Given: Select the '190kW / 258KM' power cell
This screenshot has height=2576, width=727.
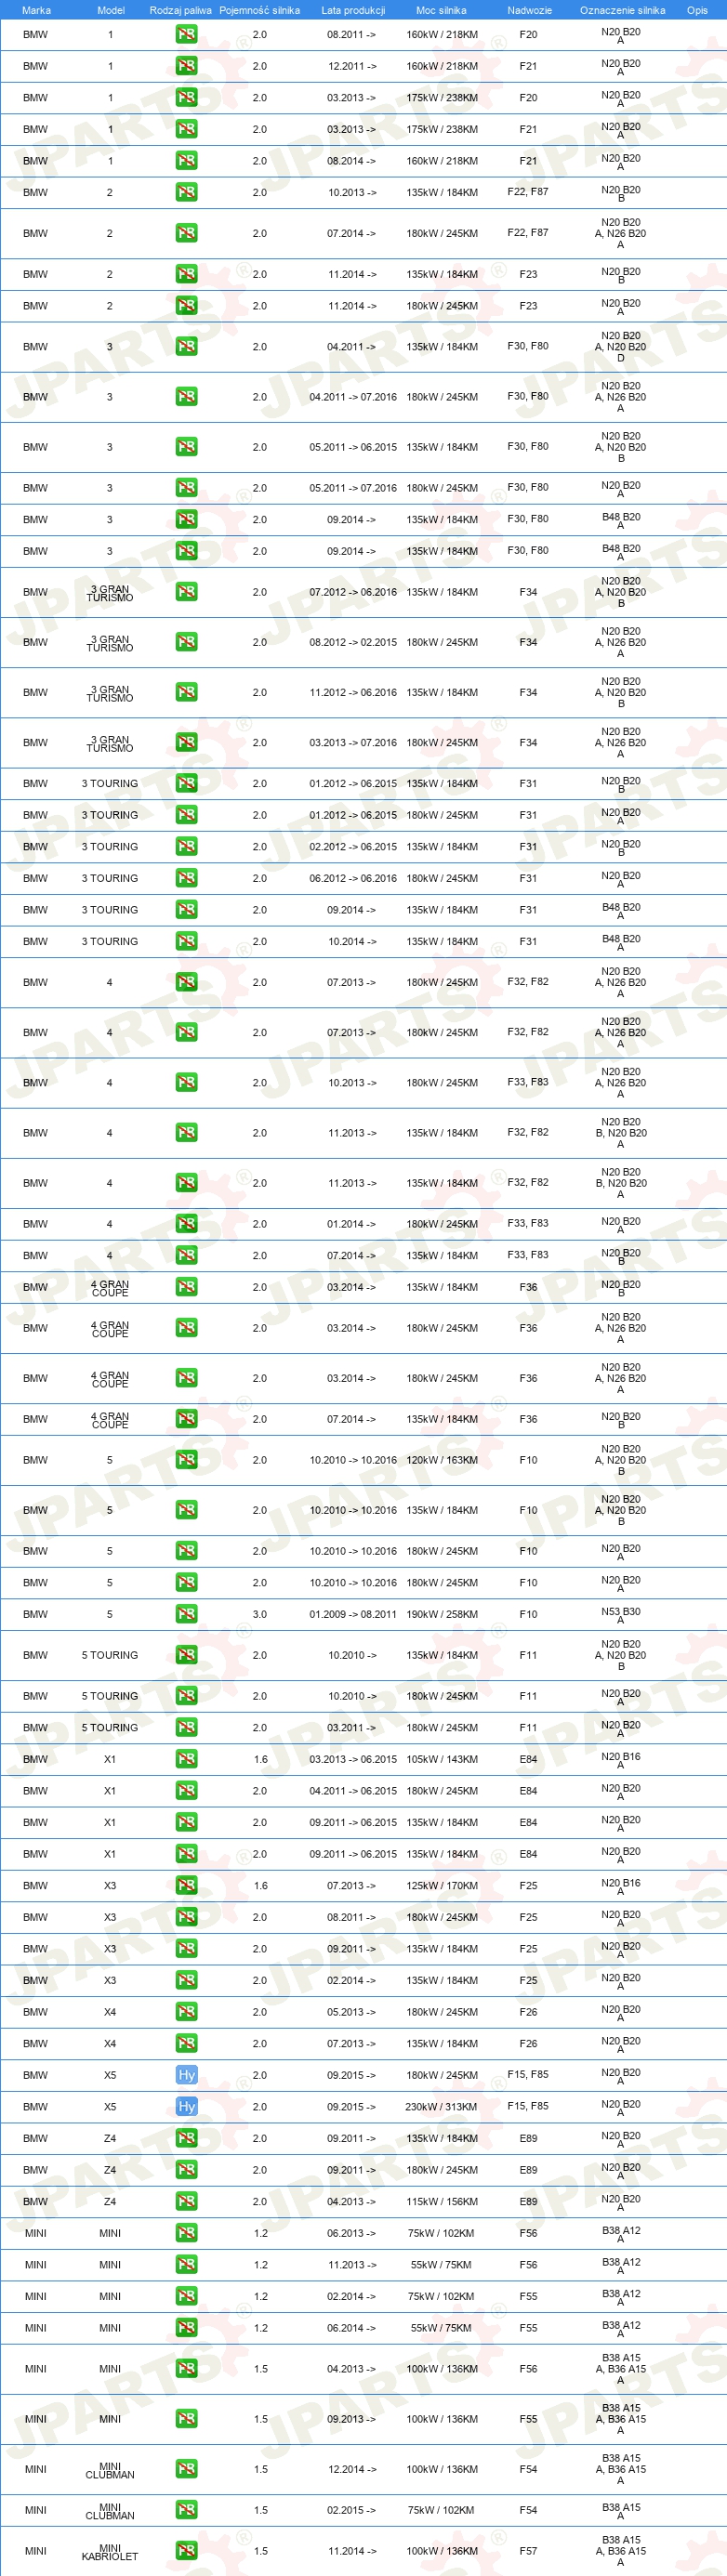Looking at the screenshot, I should click(x=442, y=1614).
